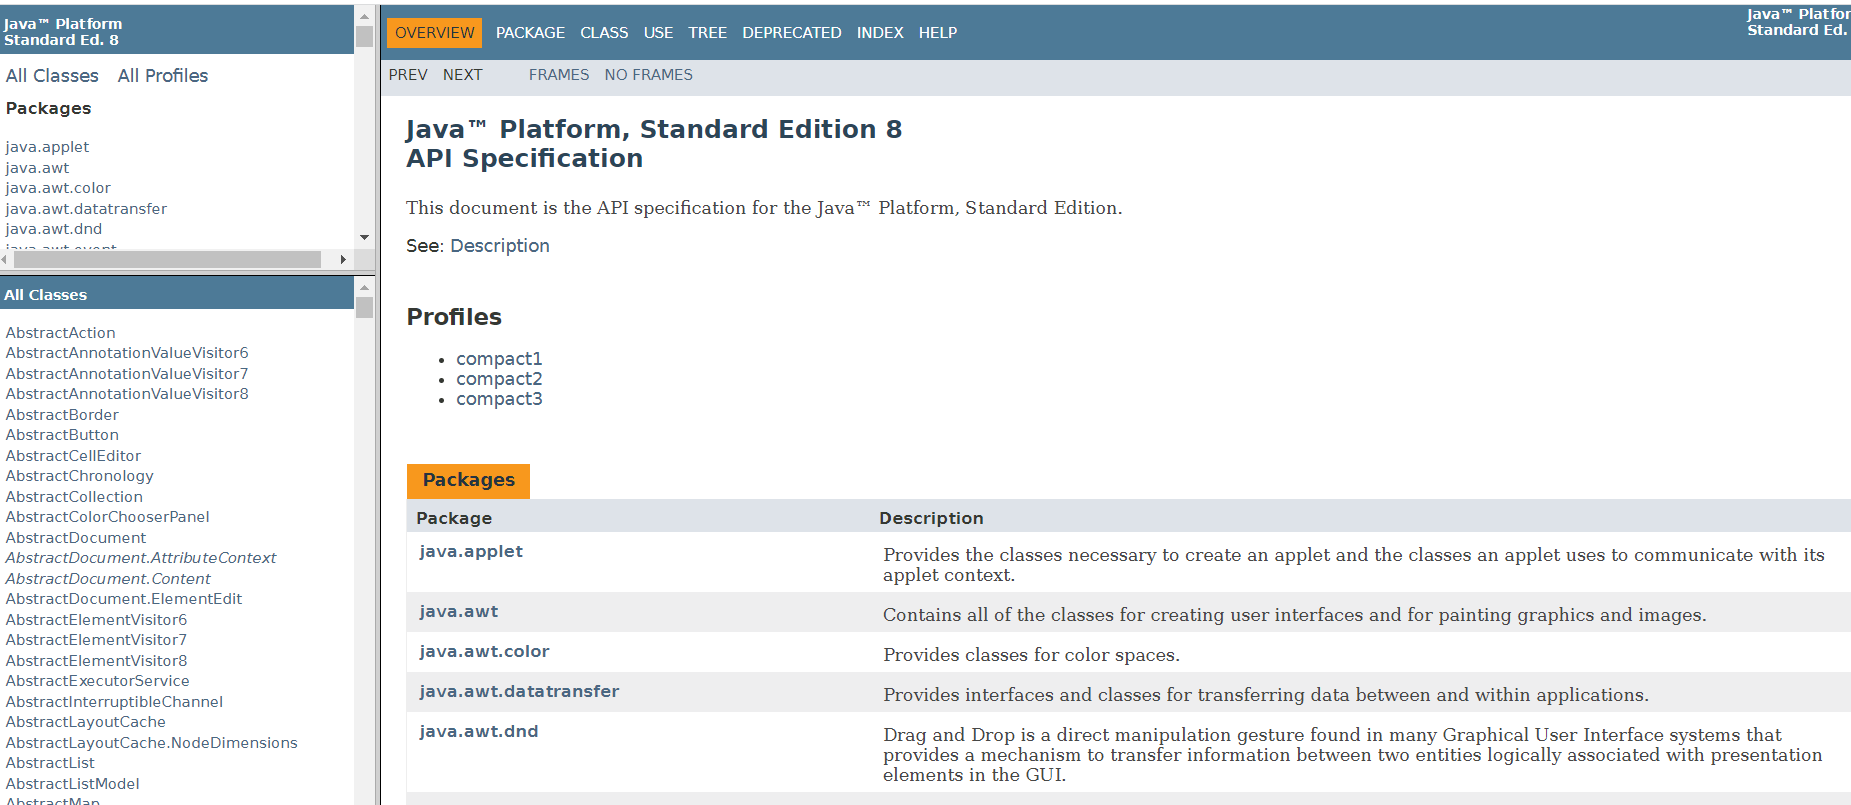Select java.awt in the left packages list
The height and width of the screenshot is (805, 1851).
point(37,168)
